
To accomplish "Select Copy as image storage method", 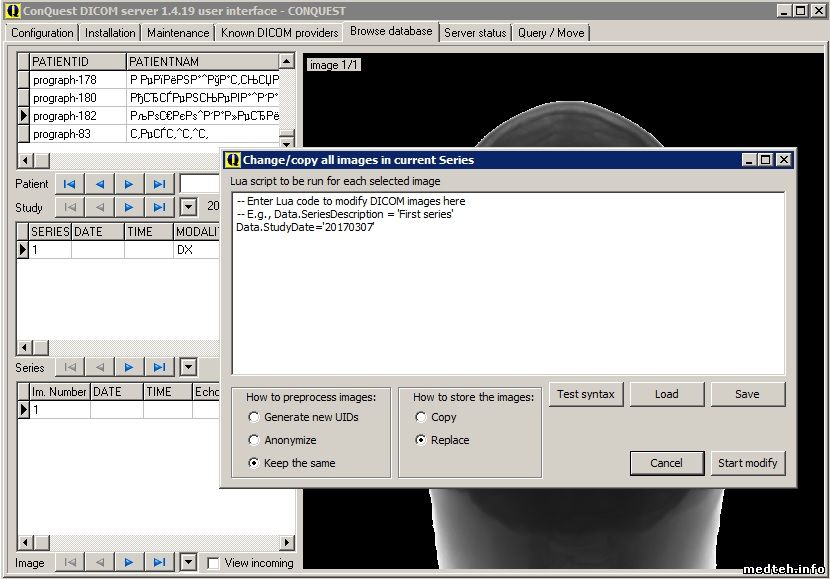I will pyautogui.click(x=421, y=417).
